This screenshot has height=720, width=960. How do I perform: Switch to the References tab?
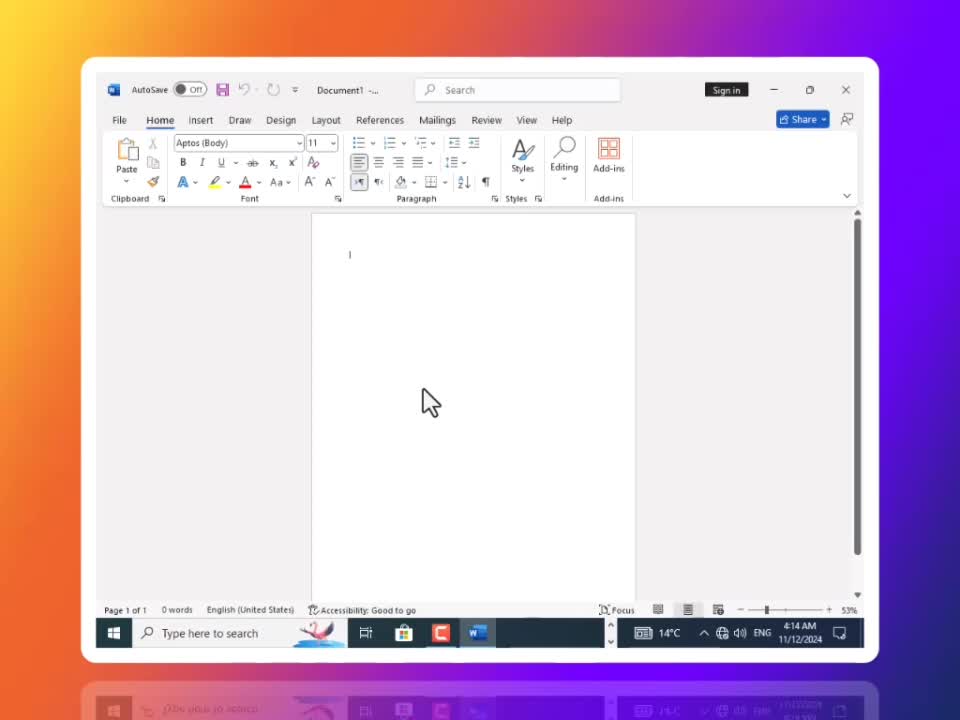tap(380, 120)
